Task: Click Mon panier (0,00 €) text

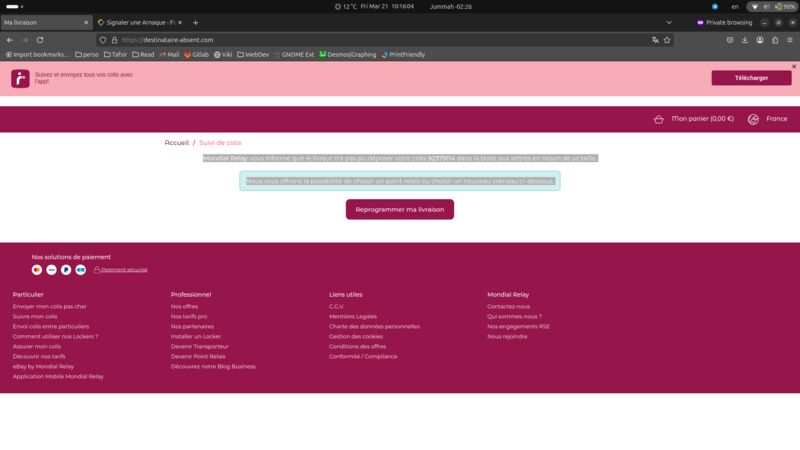Action: coord(703,119)
